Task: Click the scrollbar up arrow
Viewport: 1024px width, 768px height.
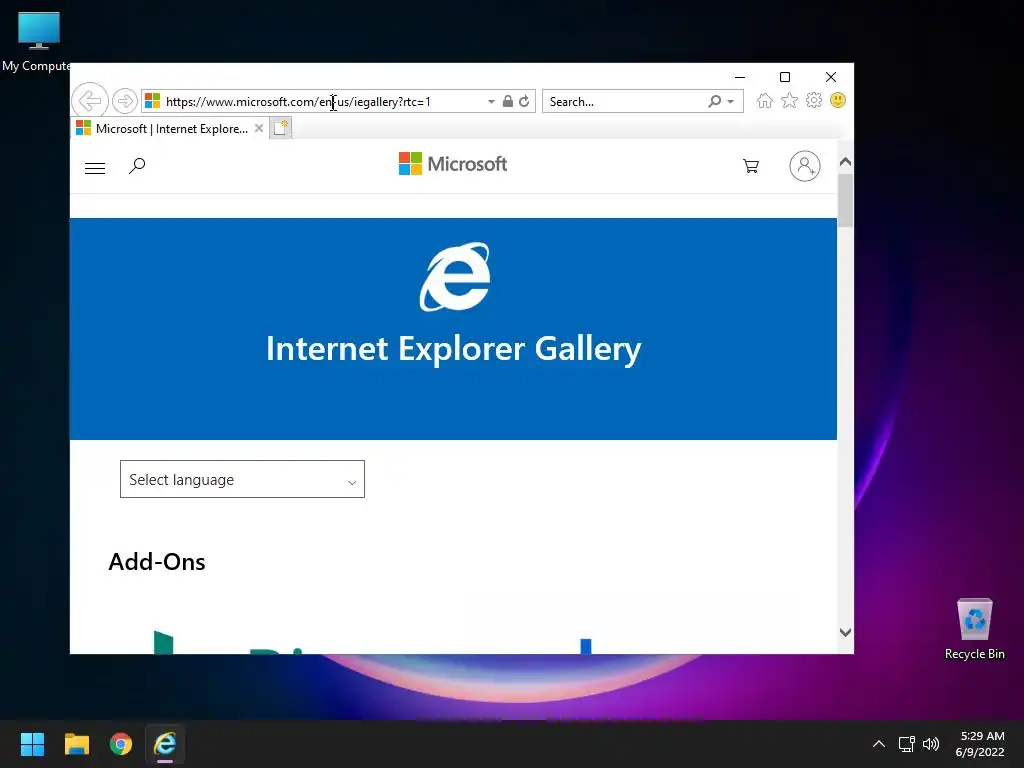Action: tap(845, 161)
